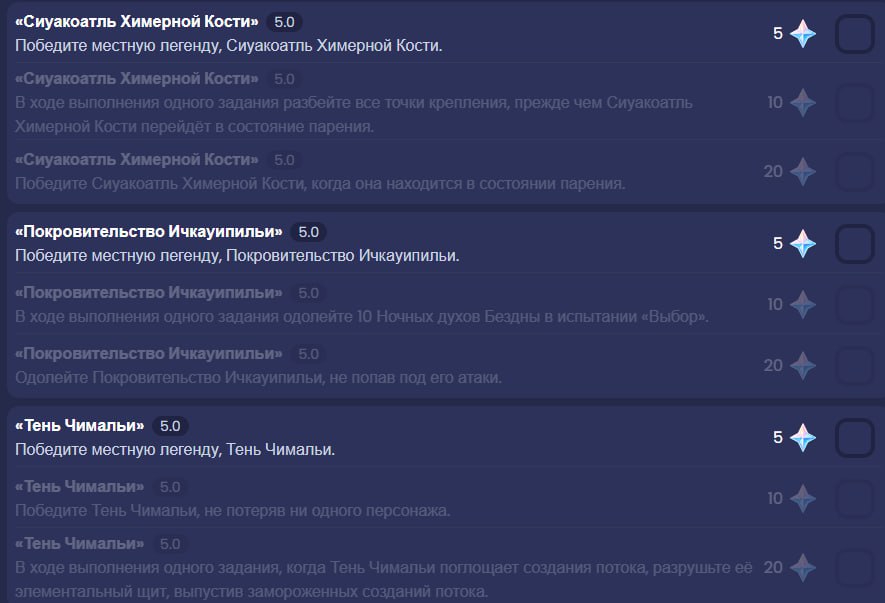Click dimmed primogem icon for Покровительство 20 reward
This screenshot has height=603, width=885.
(x=803, y=366)
